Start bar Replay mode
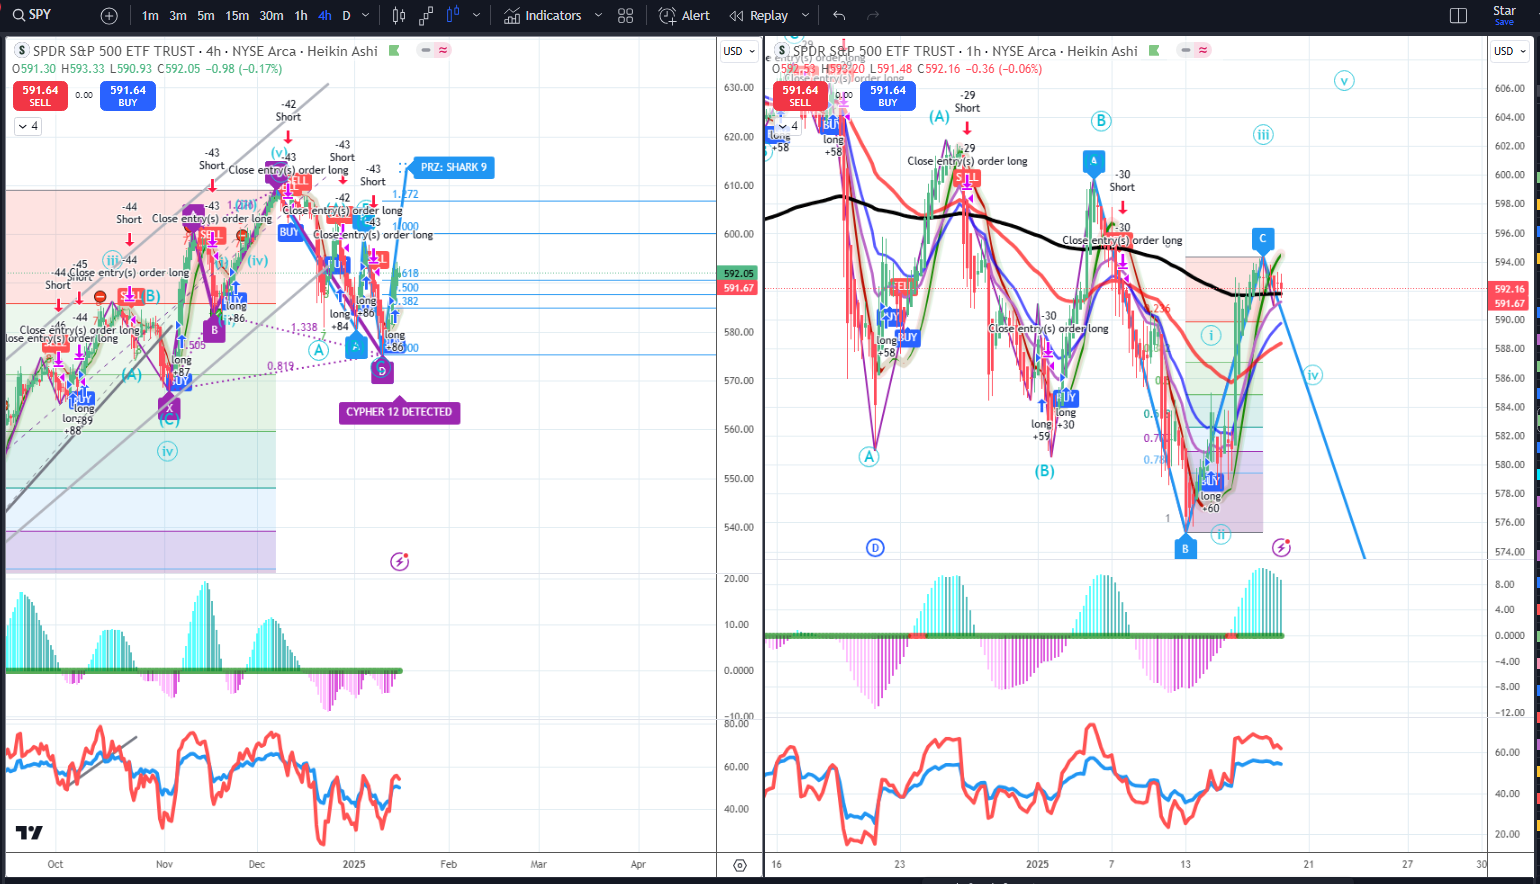 point(759,15)
